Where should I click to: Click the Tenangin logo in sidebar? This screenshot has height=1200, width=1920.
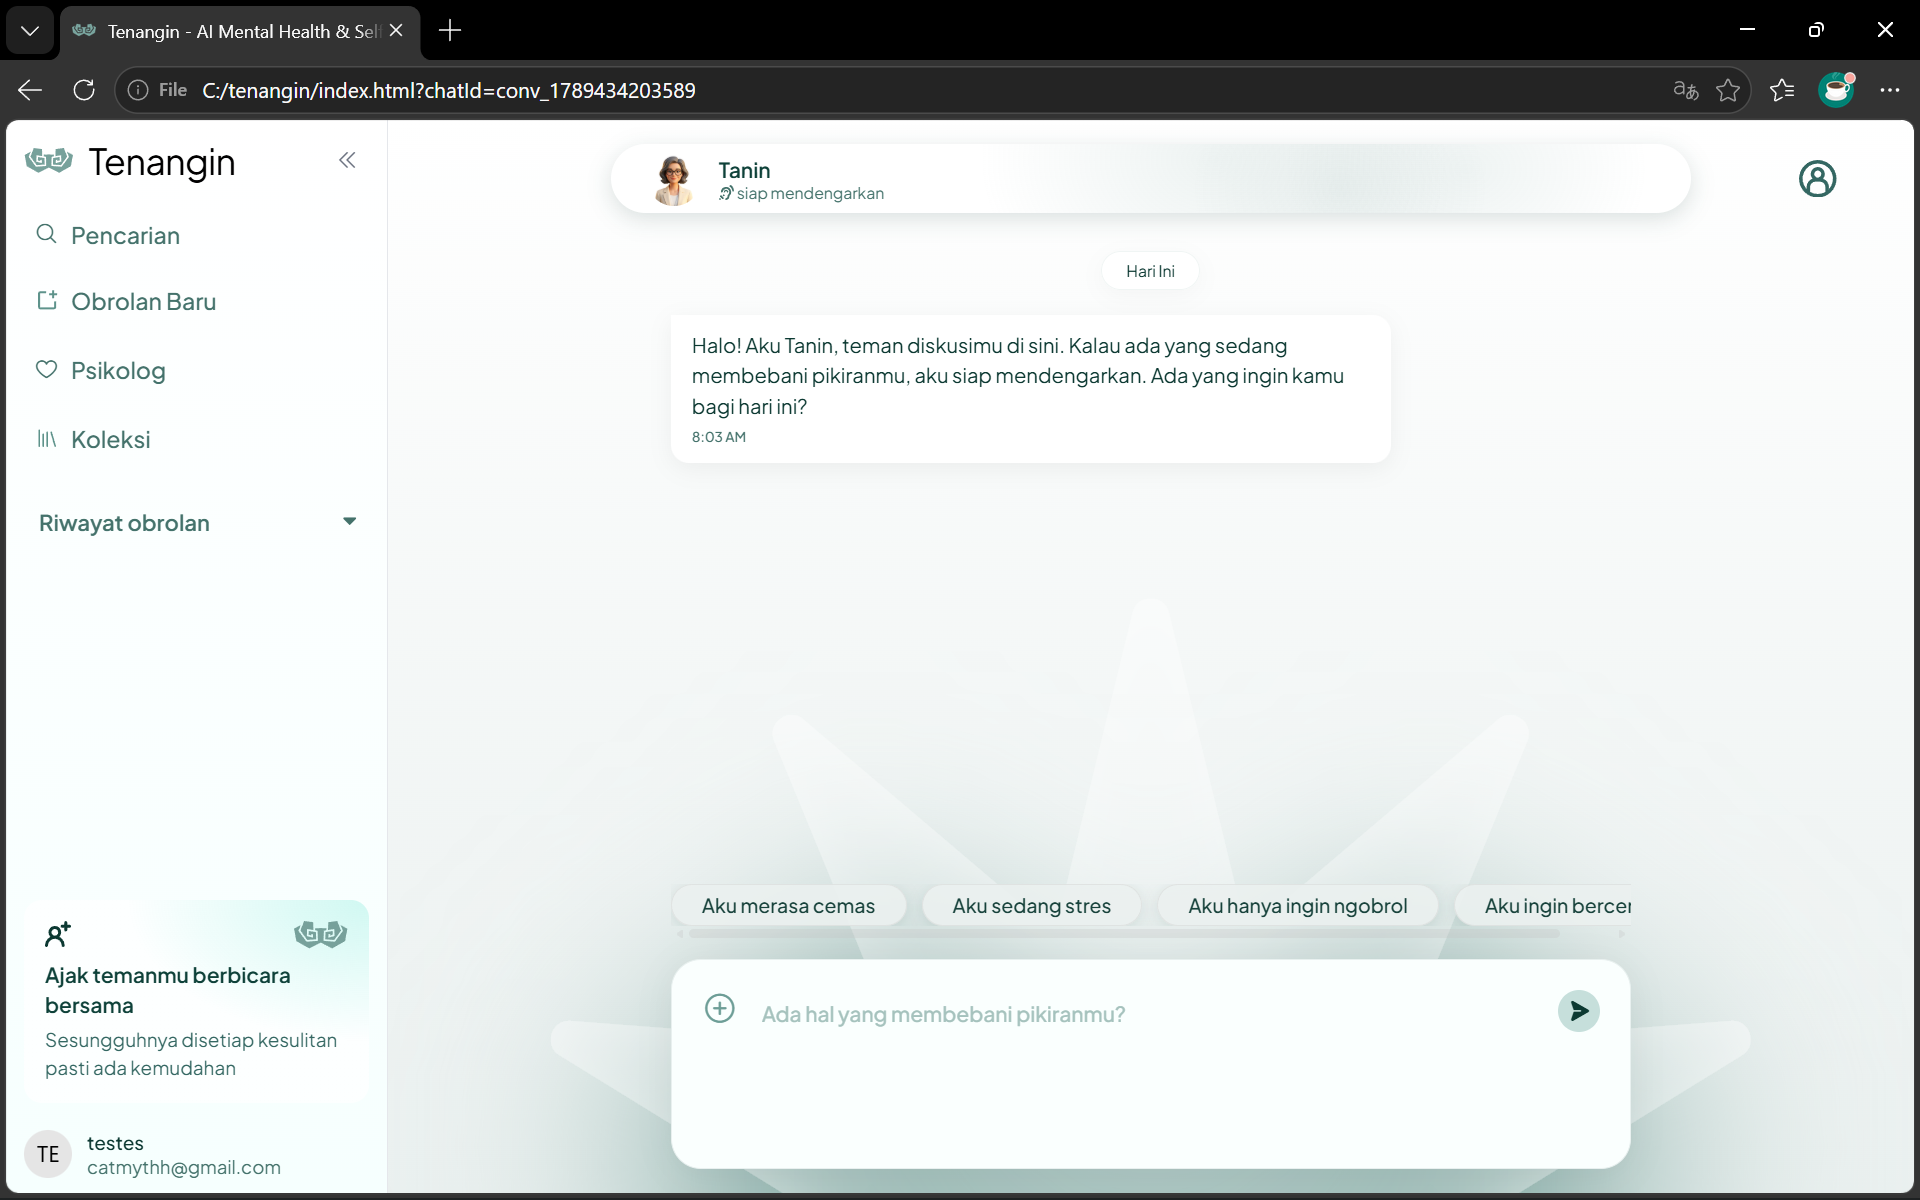49,160
